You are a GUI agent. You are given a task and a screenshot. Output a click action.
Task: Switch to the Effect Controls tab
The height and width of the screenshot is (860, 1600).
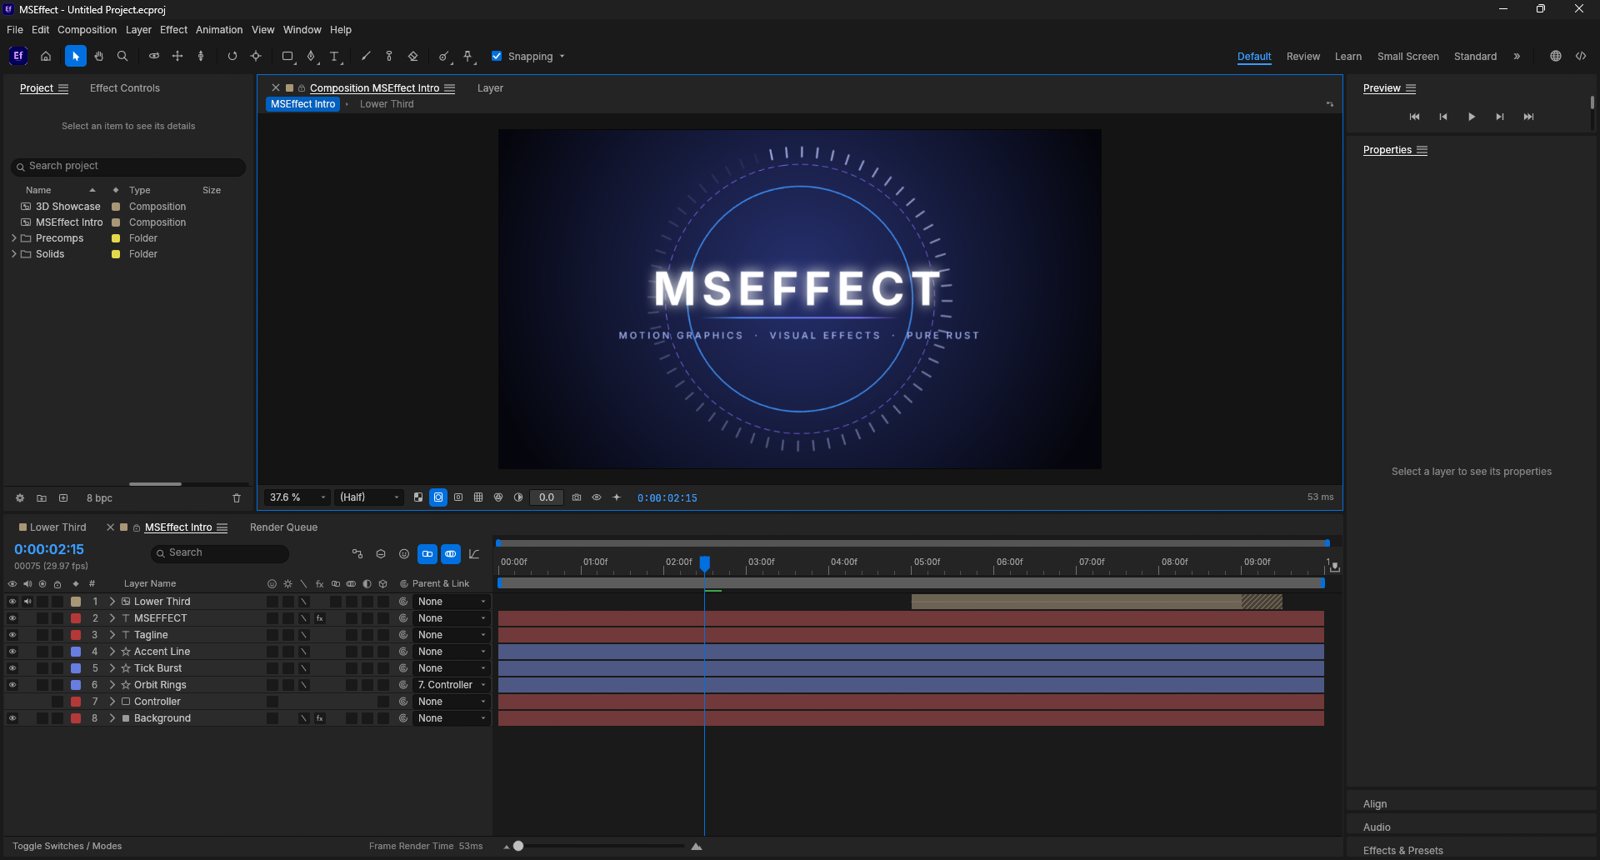click(x=125, y=88)
